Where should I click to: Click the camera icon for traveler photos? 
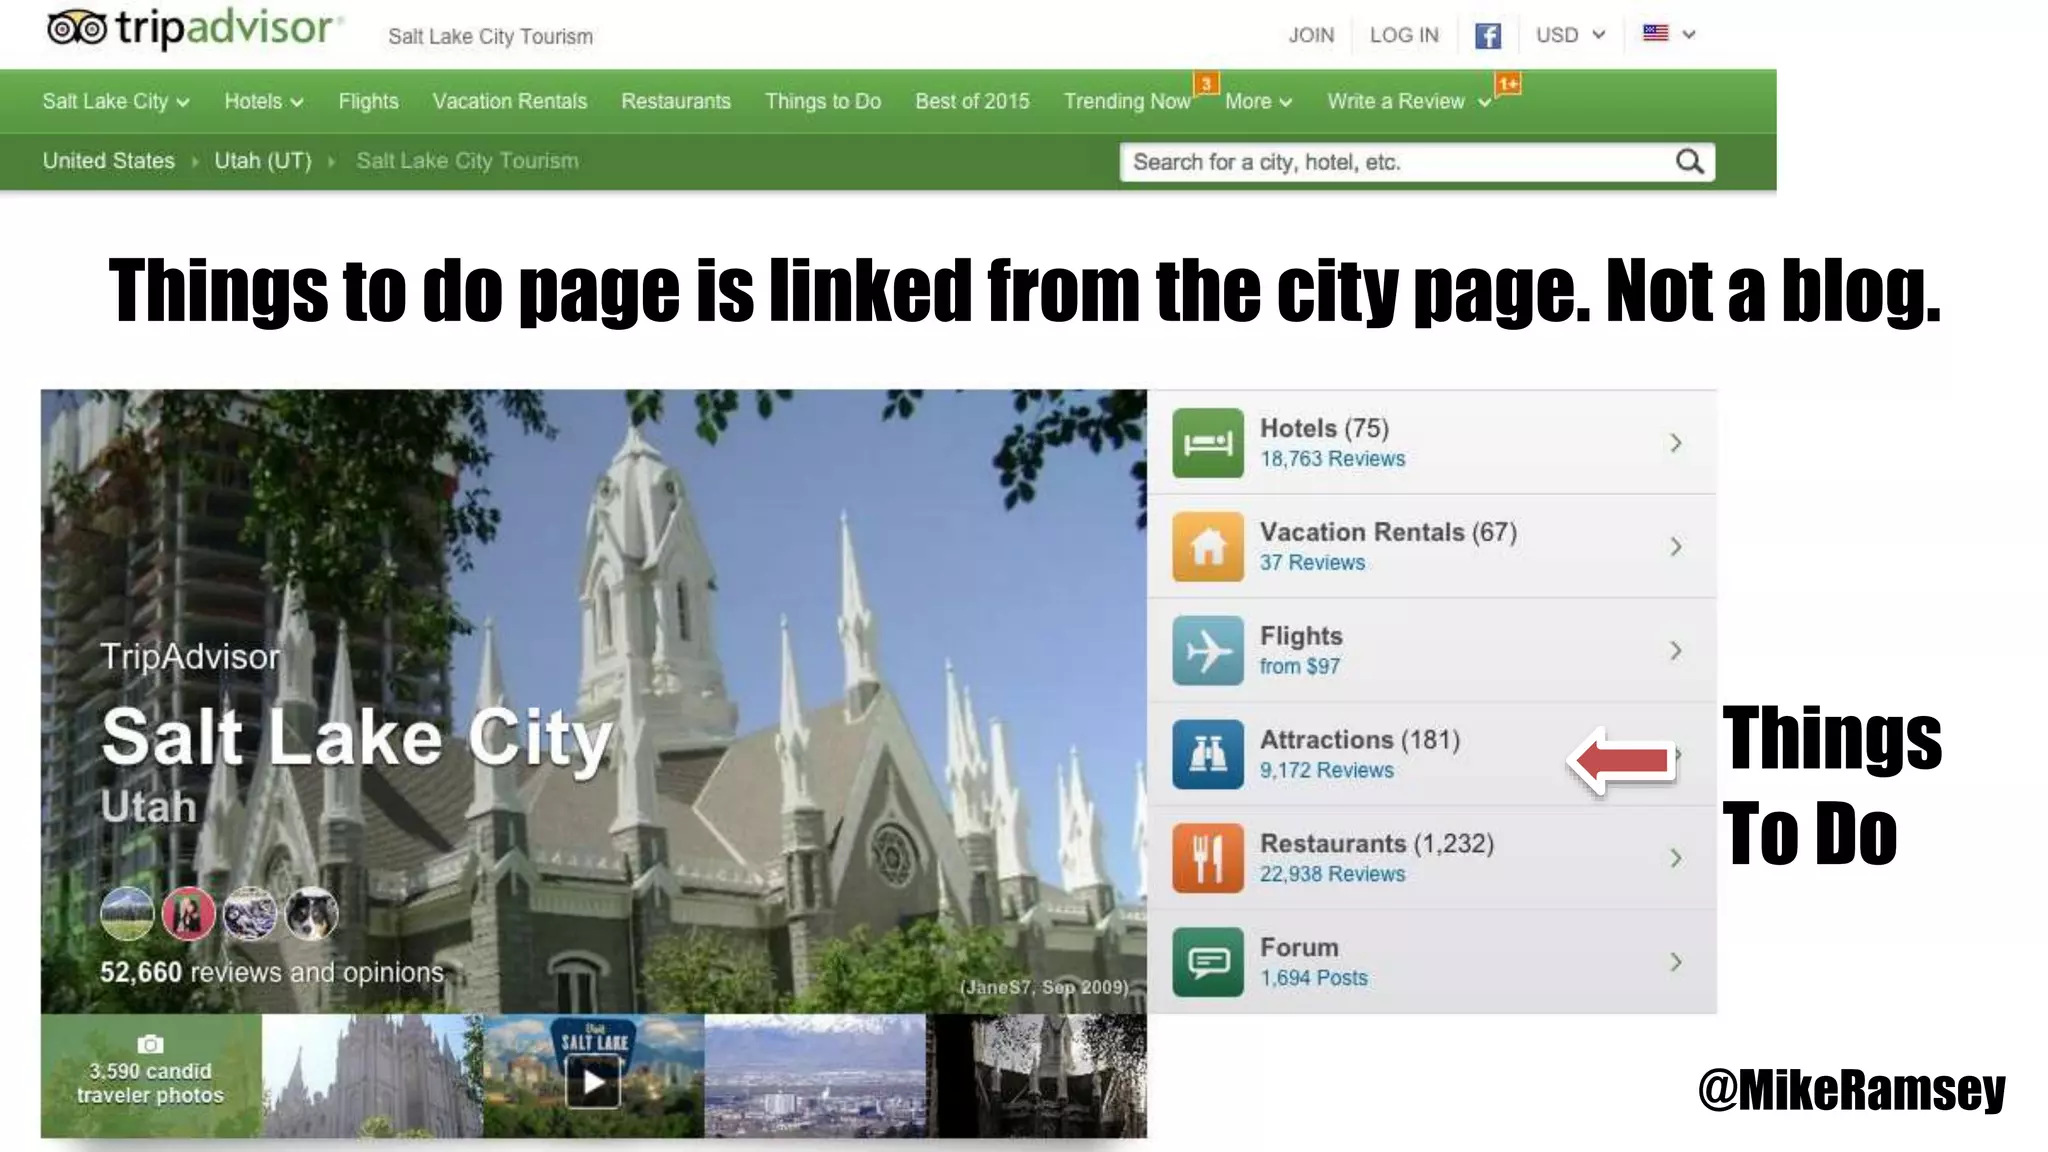[150, 1044]
